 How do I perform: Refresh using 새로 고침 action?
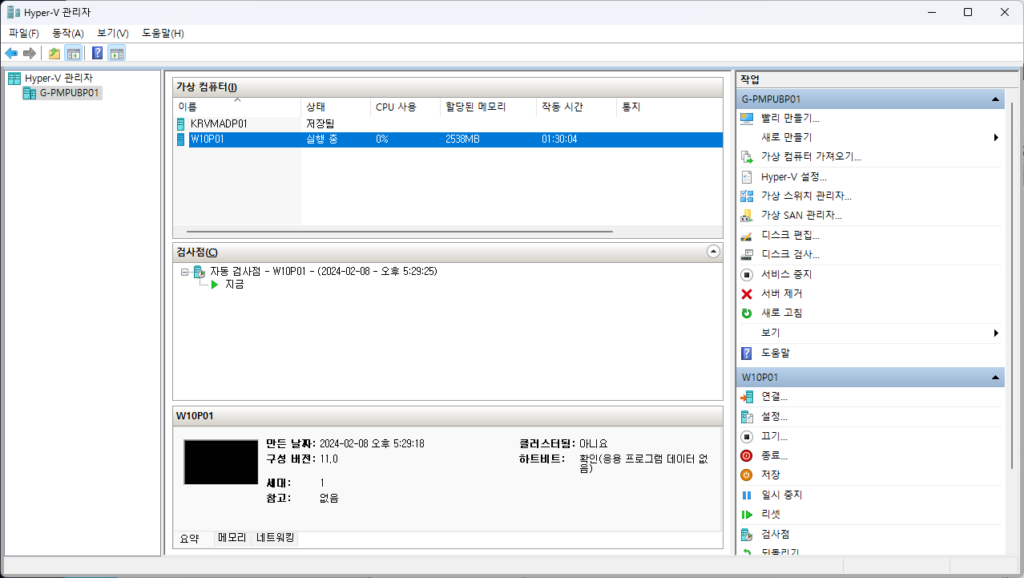[x=782, y=313]
